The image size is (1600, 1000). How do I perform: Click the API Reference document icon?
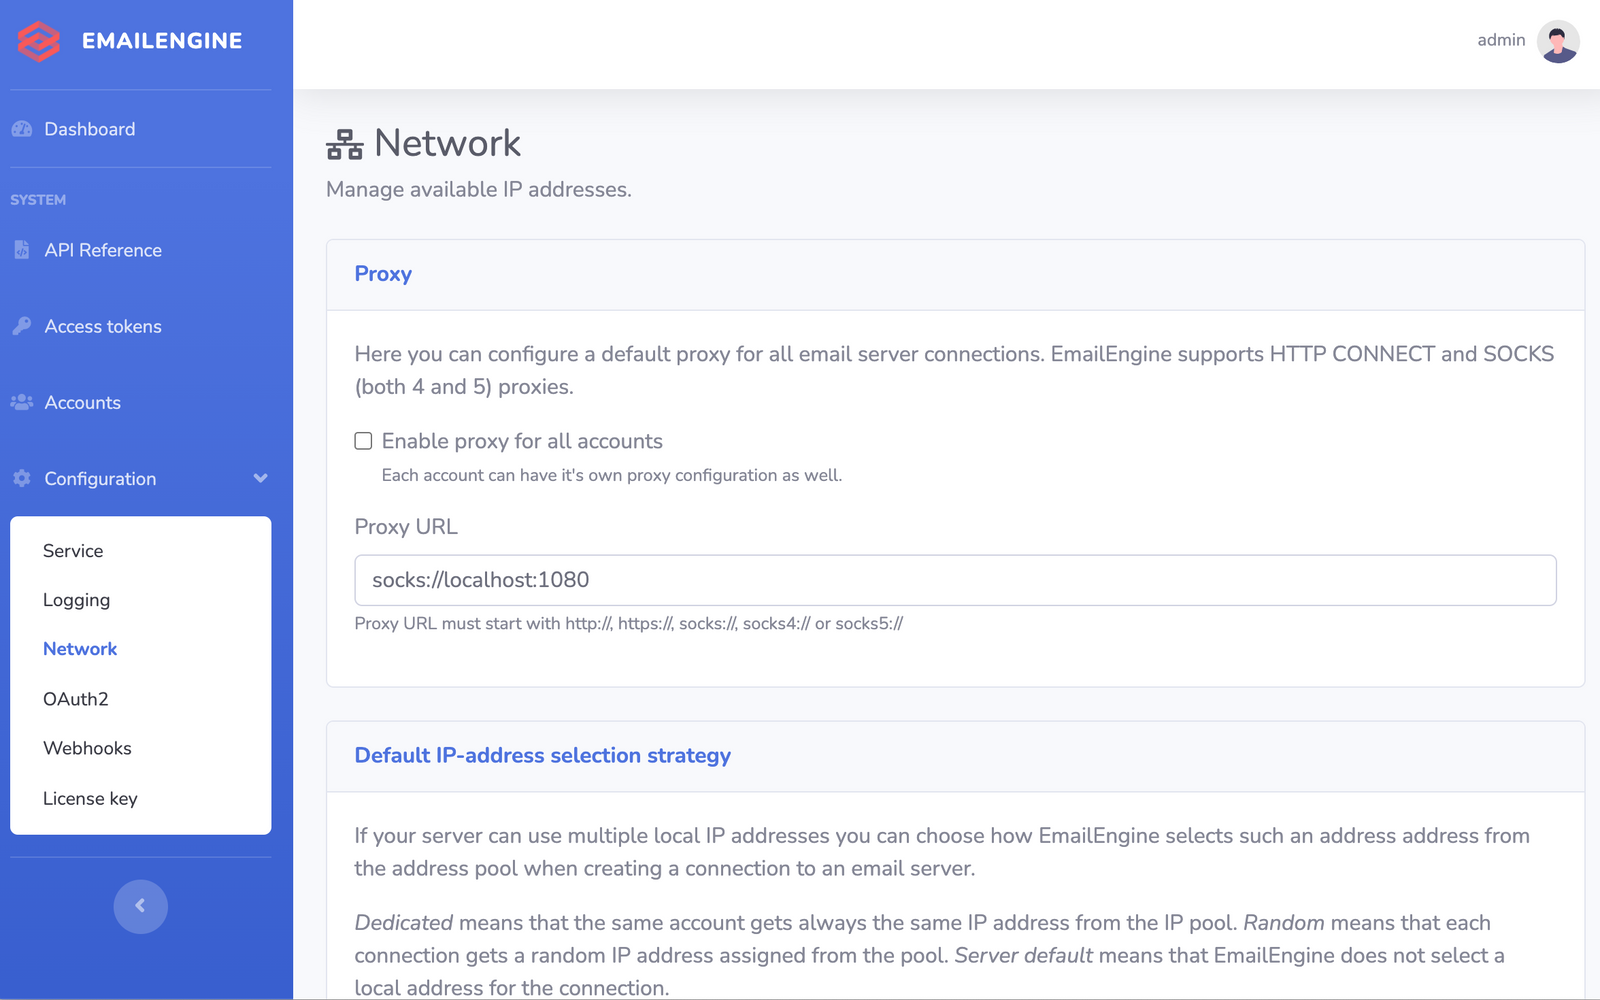point(22,250)
